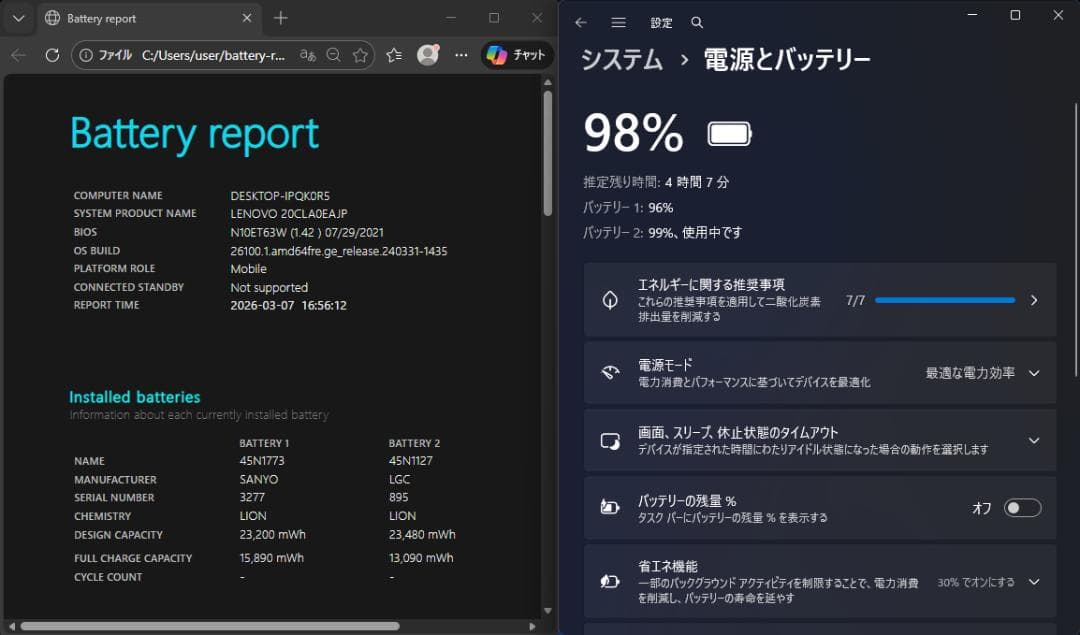Select the Battery report tab
The width and height of the screenshot is (1080, 635).
coord(149,19)
